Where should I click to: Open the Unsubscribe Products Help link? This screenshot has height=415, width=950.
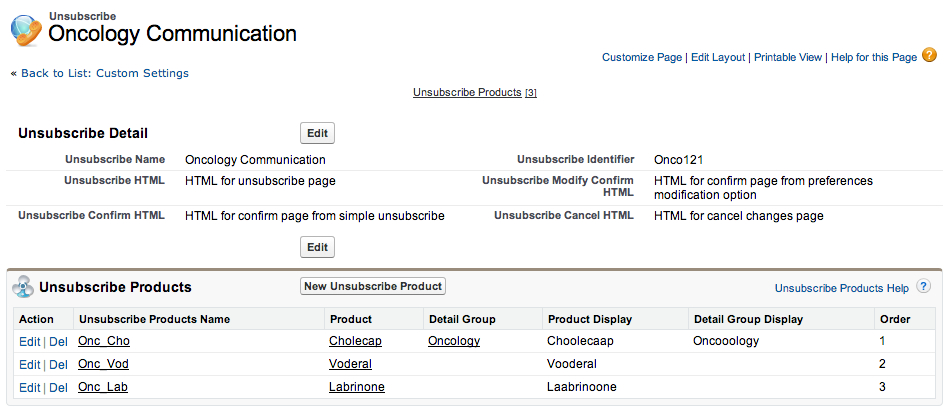pyautogui.click(x=841, y=288)
